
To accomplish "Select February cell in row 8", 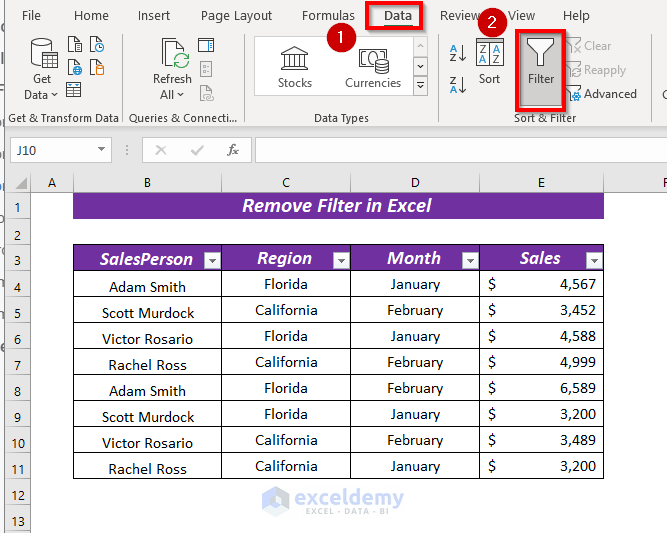I will (415, 388).
